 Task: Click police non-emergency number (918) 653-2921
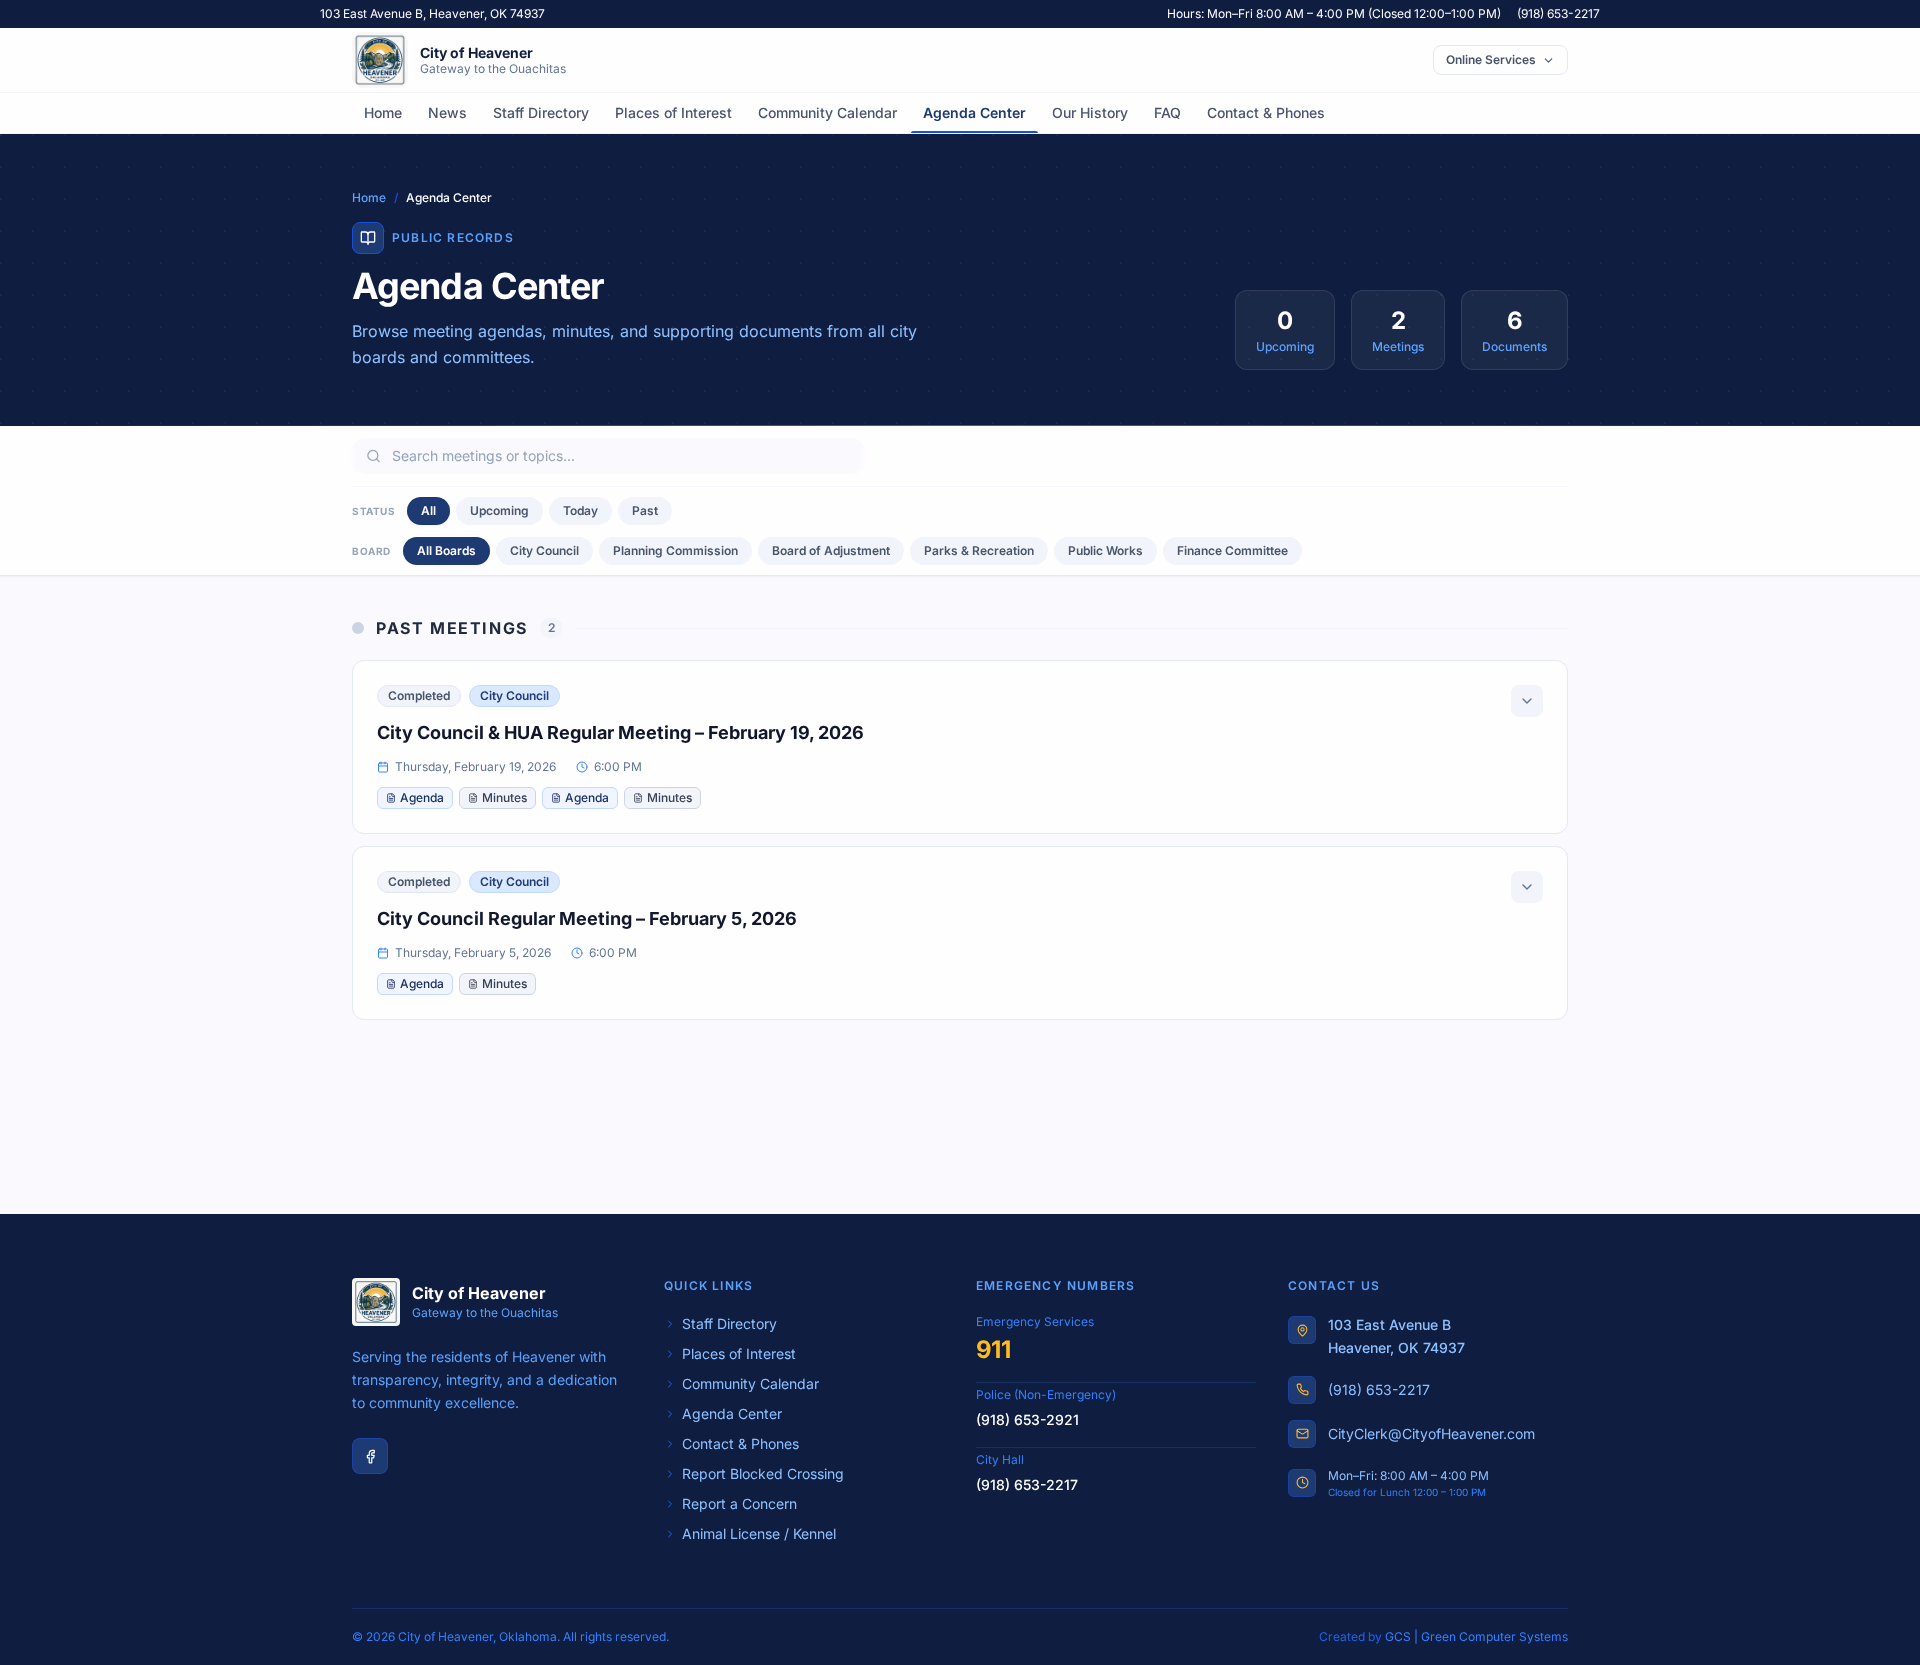1027,1420
